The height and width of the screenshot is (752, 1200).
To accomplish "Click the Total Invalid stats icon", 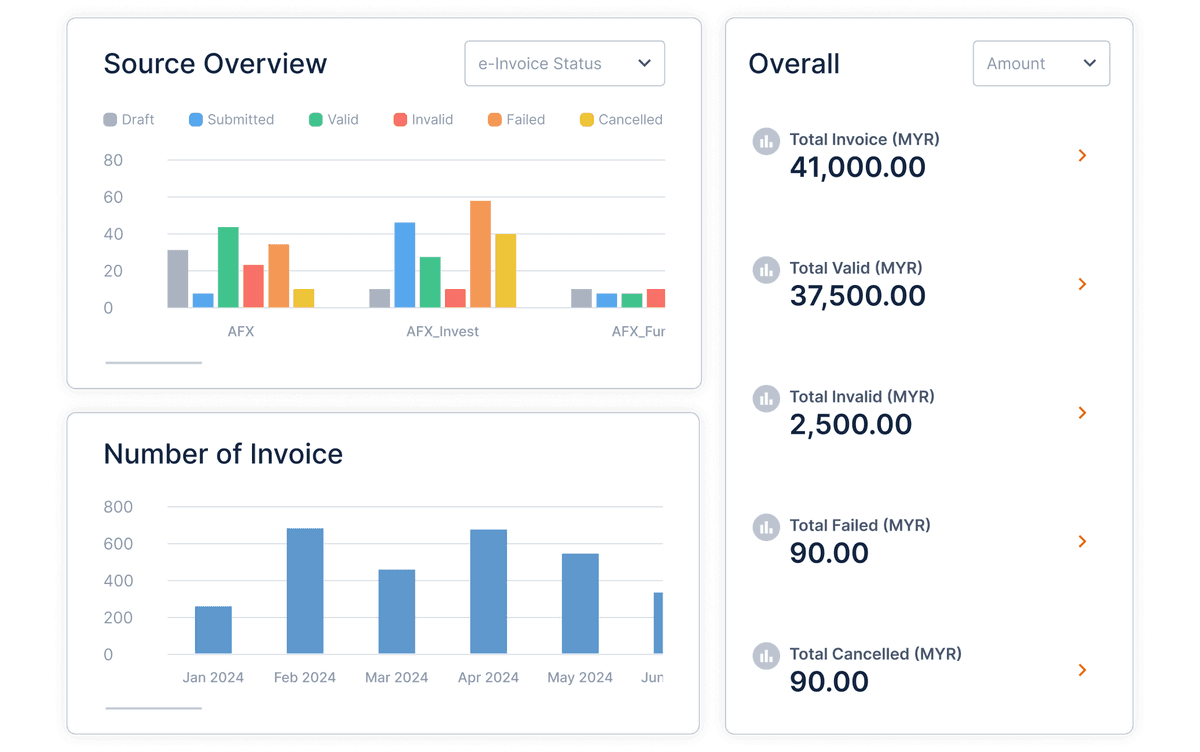I will pyautogui.click(x=766, y=398).
